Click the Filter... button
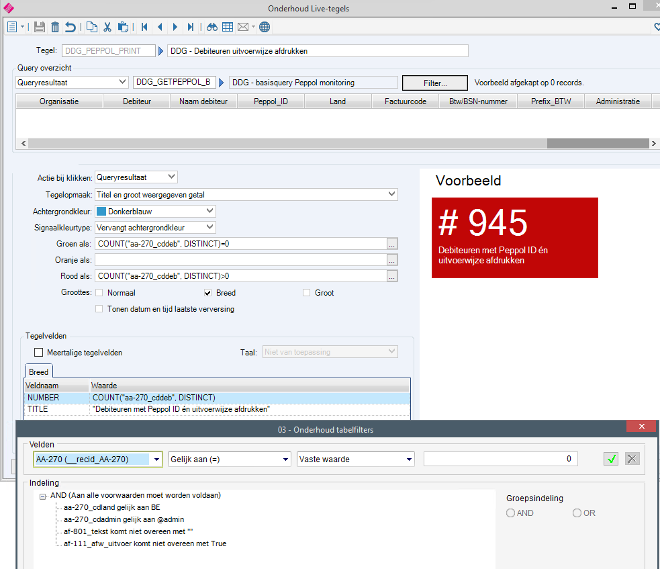 point(433,83)
